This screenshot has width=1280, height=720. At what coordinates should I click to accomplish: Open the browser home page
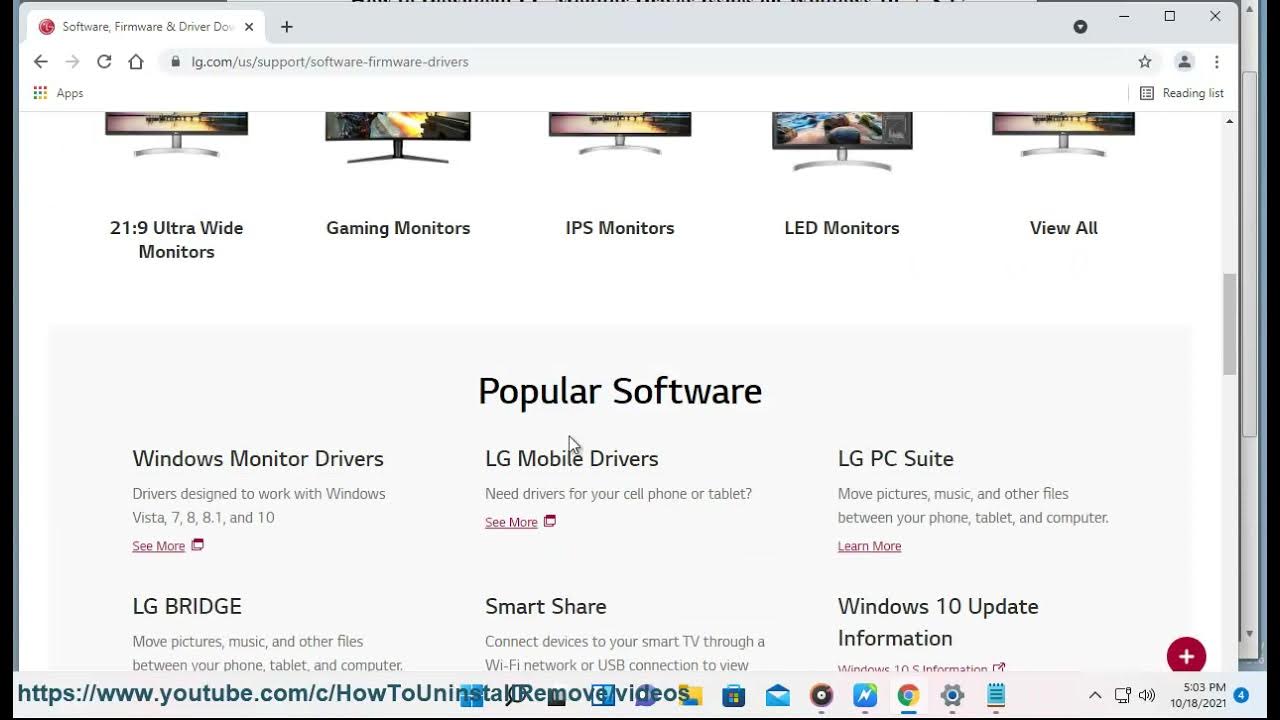click(136, 62)
